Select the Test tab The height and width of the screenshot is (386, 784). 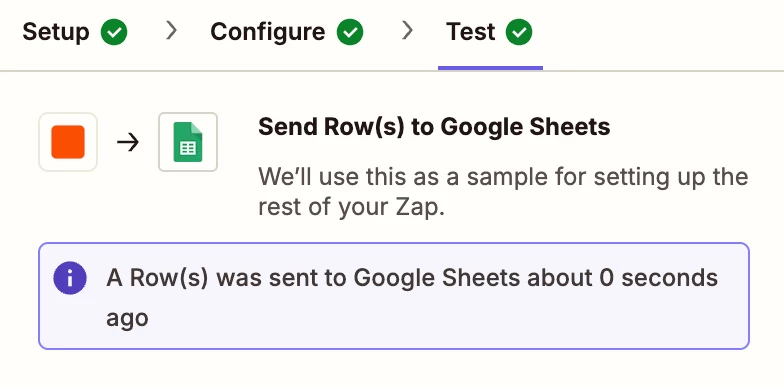tap(490, 32)
